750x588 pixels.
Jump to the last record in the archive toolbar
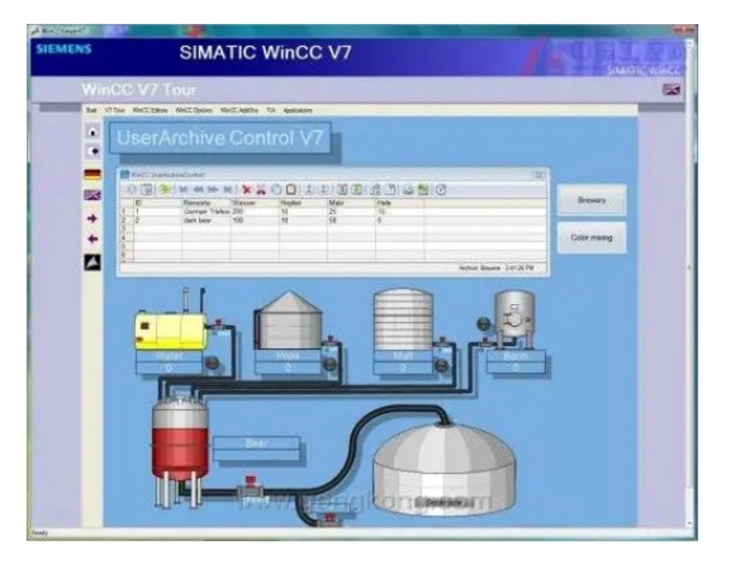pos(228,190)
